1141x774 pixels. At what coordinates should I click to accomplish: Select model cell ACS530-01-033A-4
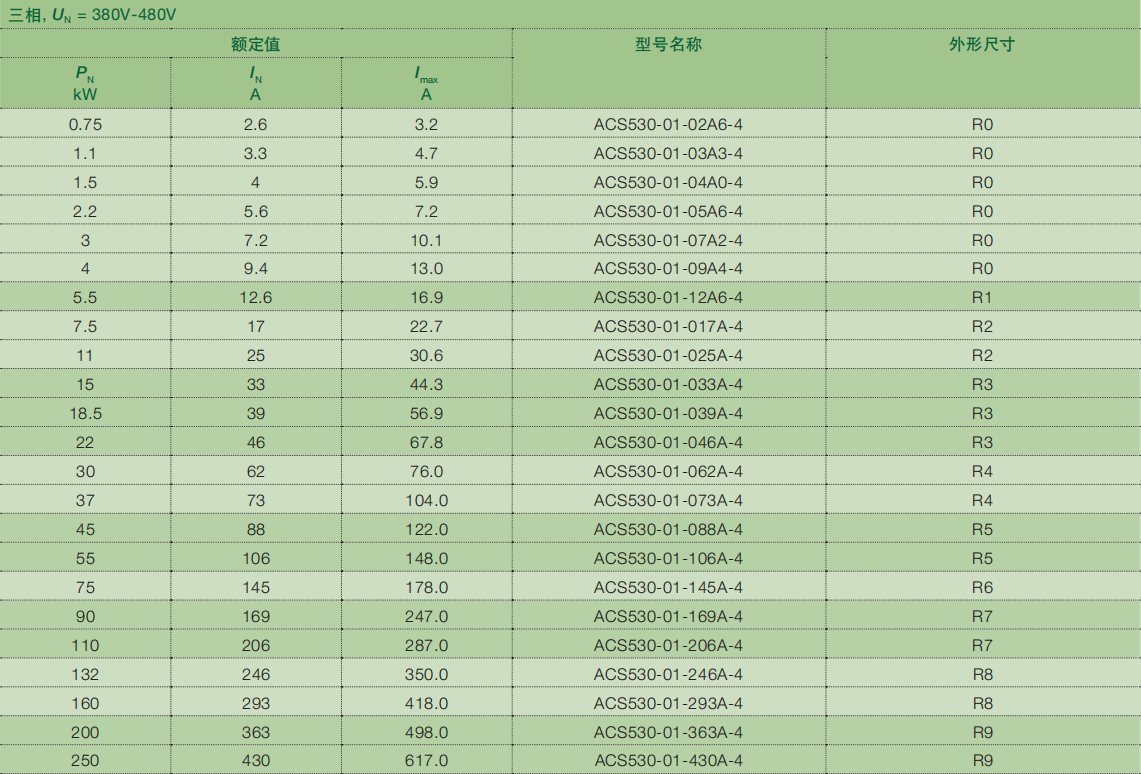668,384
